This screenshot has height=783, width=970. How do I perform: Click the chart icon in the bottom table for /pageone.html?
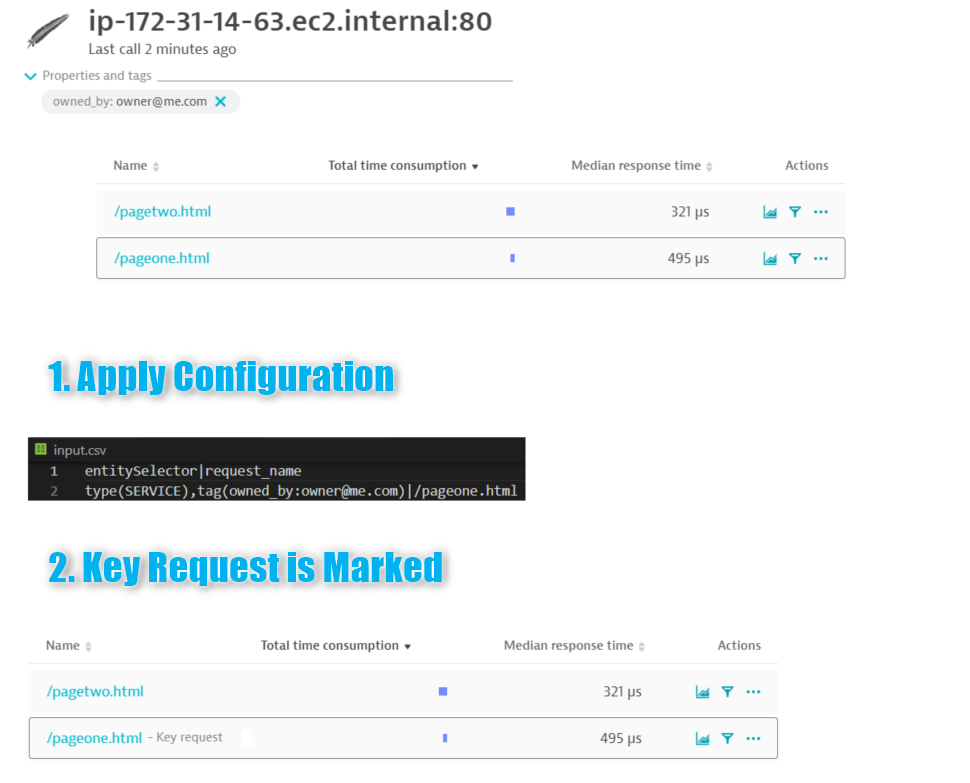(x=701, y=738)
